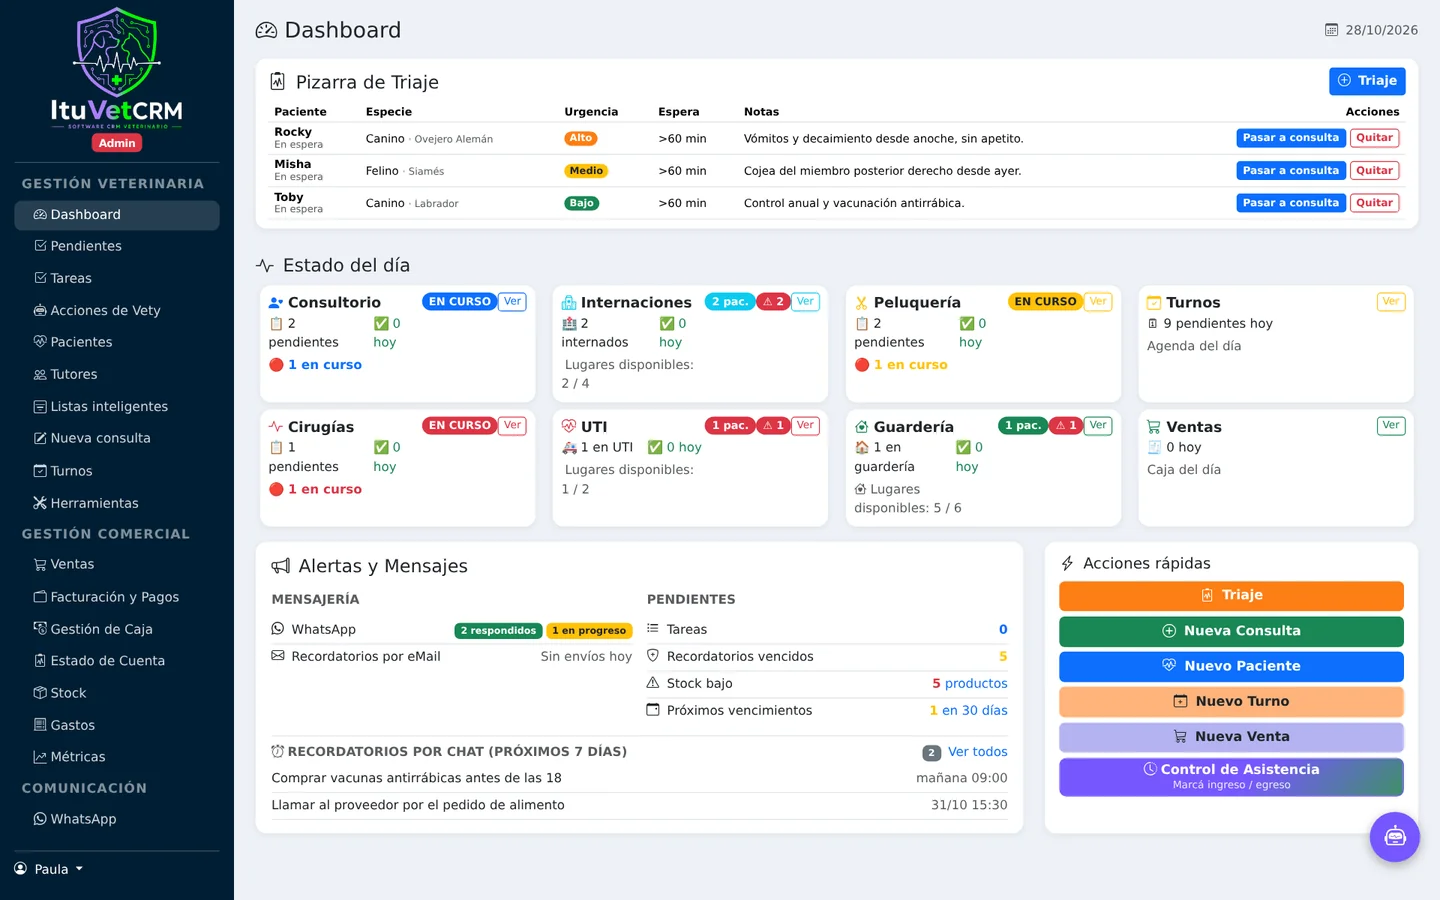The image size is (1440, 900).
Task: Click the Recordatorios vencidos shield icon
Action: 653,656
